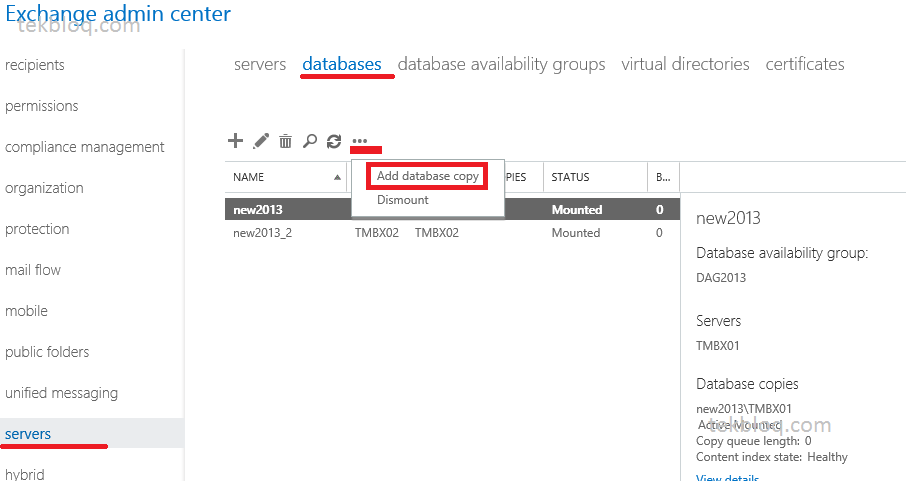
Task: Choose Dismount from the menu
Action: click(x=403, y=200)
